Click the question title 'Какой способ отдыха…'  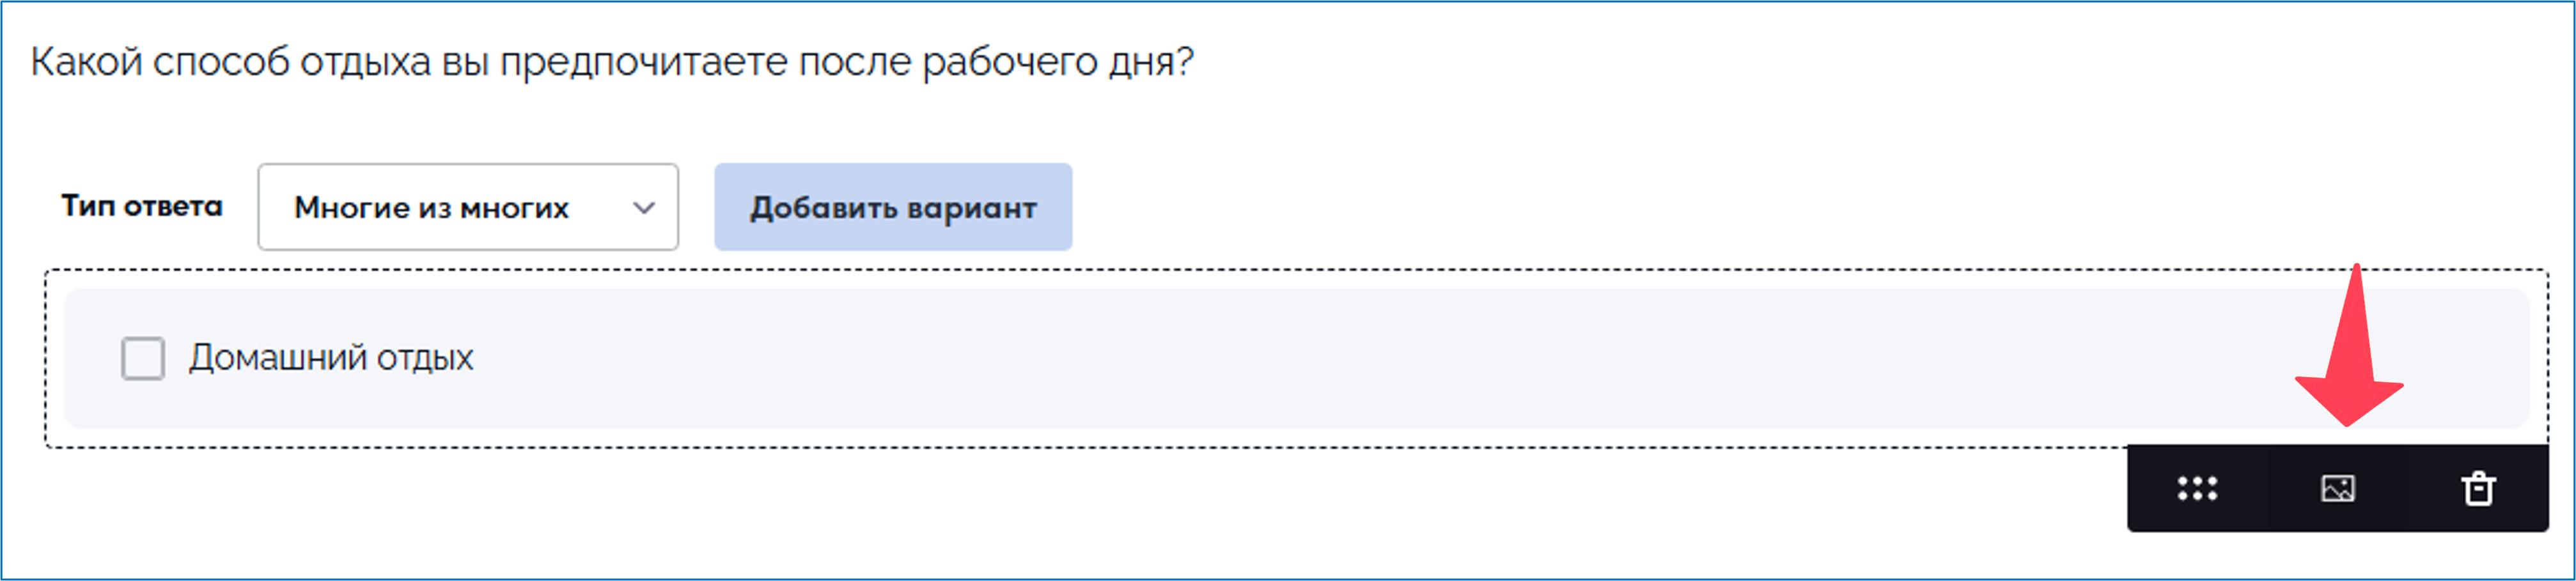(x=612, y=62)
